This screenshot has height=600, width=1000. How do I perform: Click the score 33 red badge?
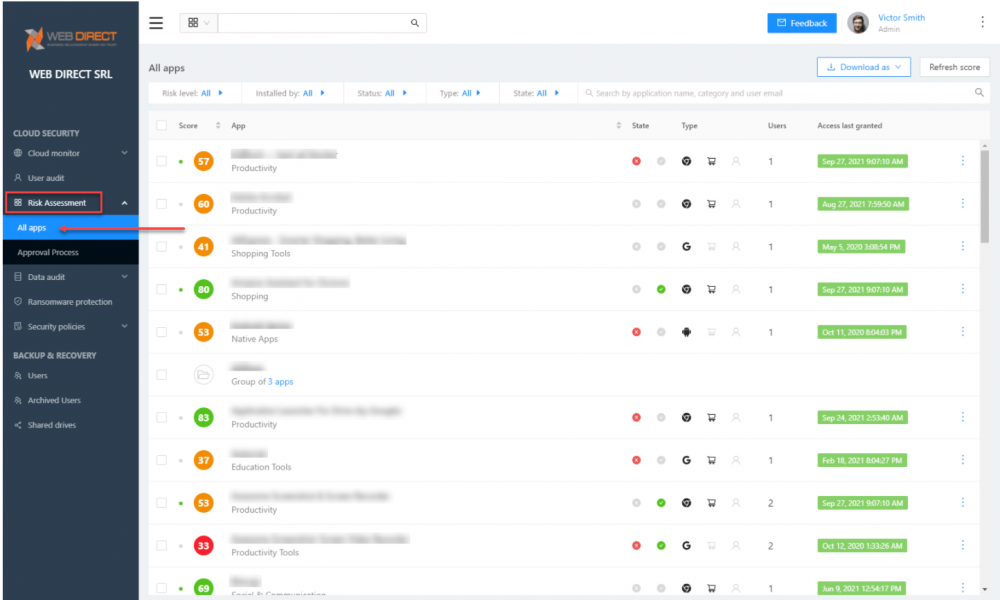point(203,546)
